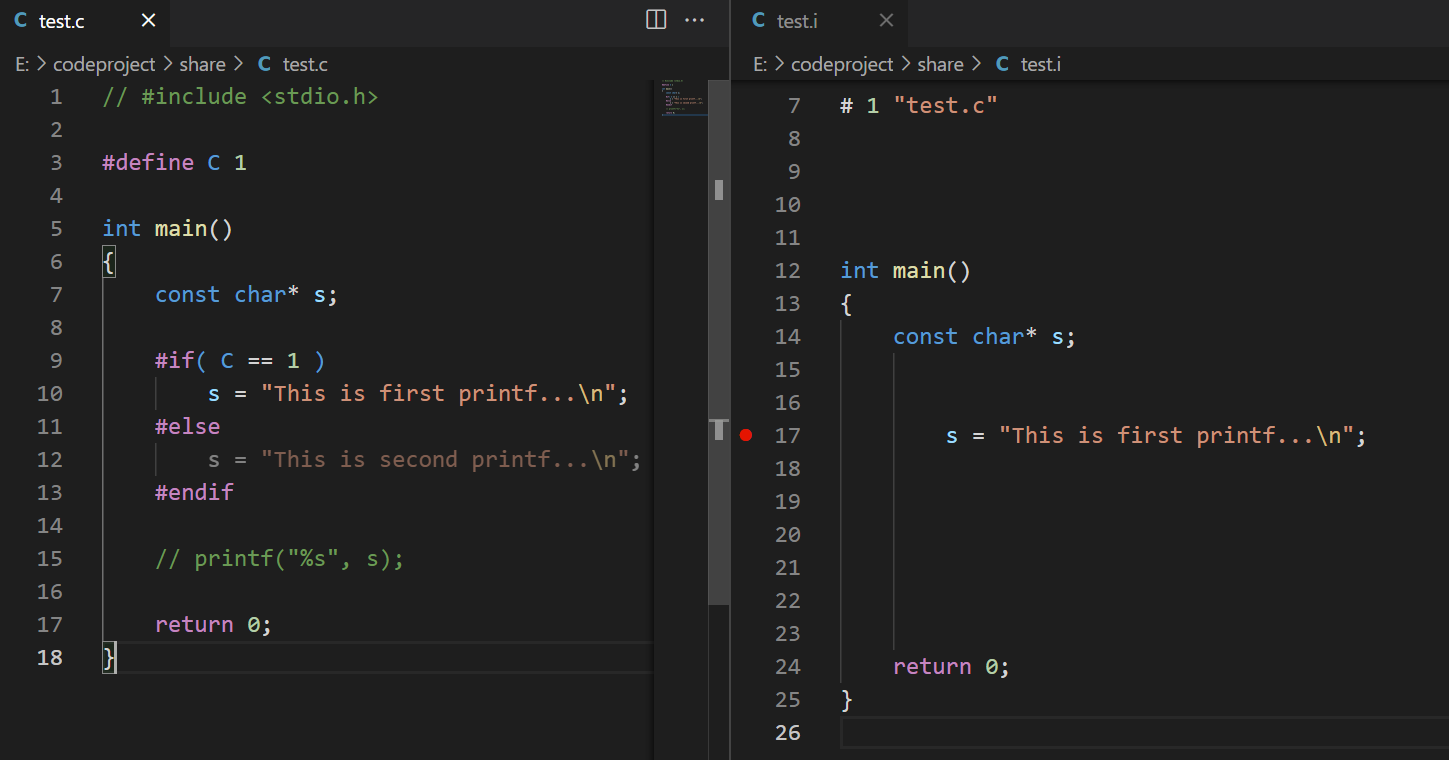This screenshot has width=1449, height=760.
Task: Open 'codeproject' breadcrumb in test.i editor
Action: pos(842,64)
